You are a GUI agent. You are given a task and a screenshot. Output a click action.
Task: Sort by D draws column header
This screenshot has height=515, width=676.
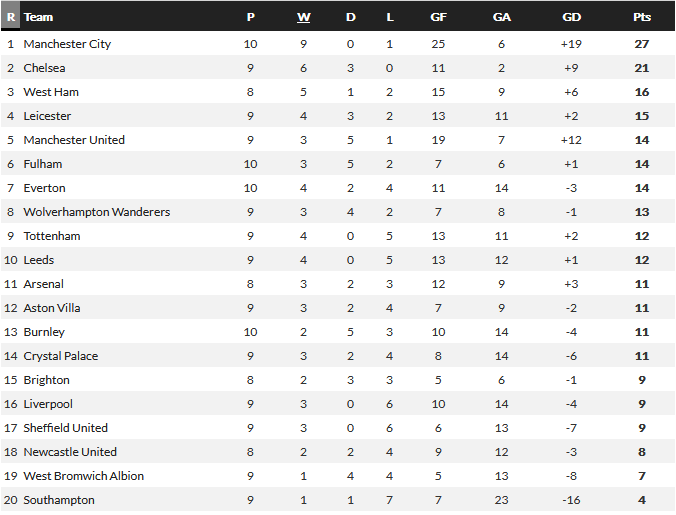coord(351,17)
